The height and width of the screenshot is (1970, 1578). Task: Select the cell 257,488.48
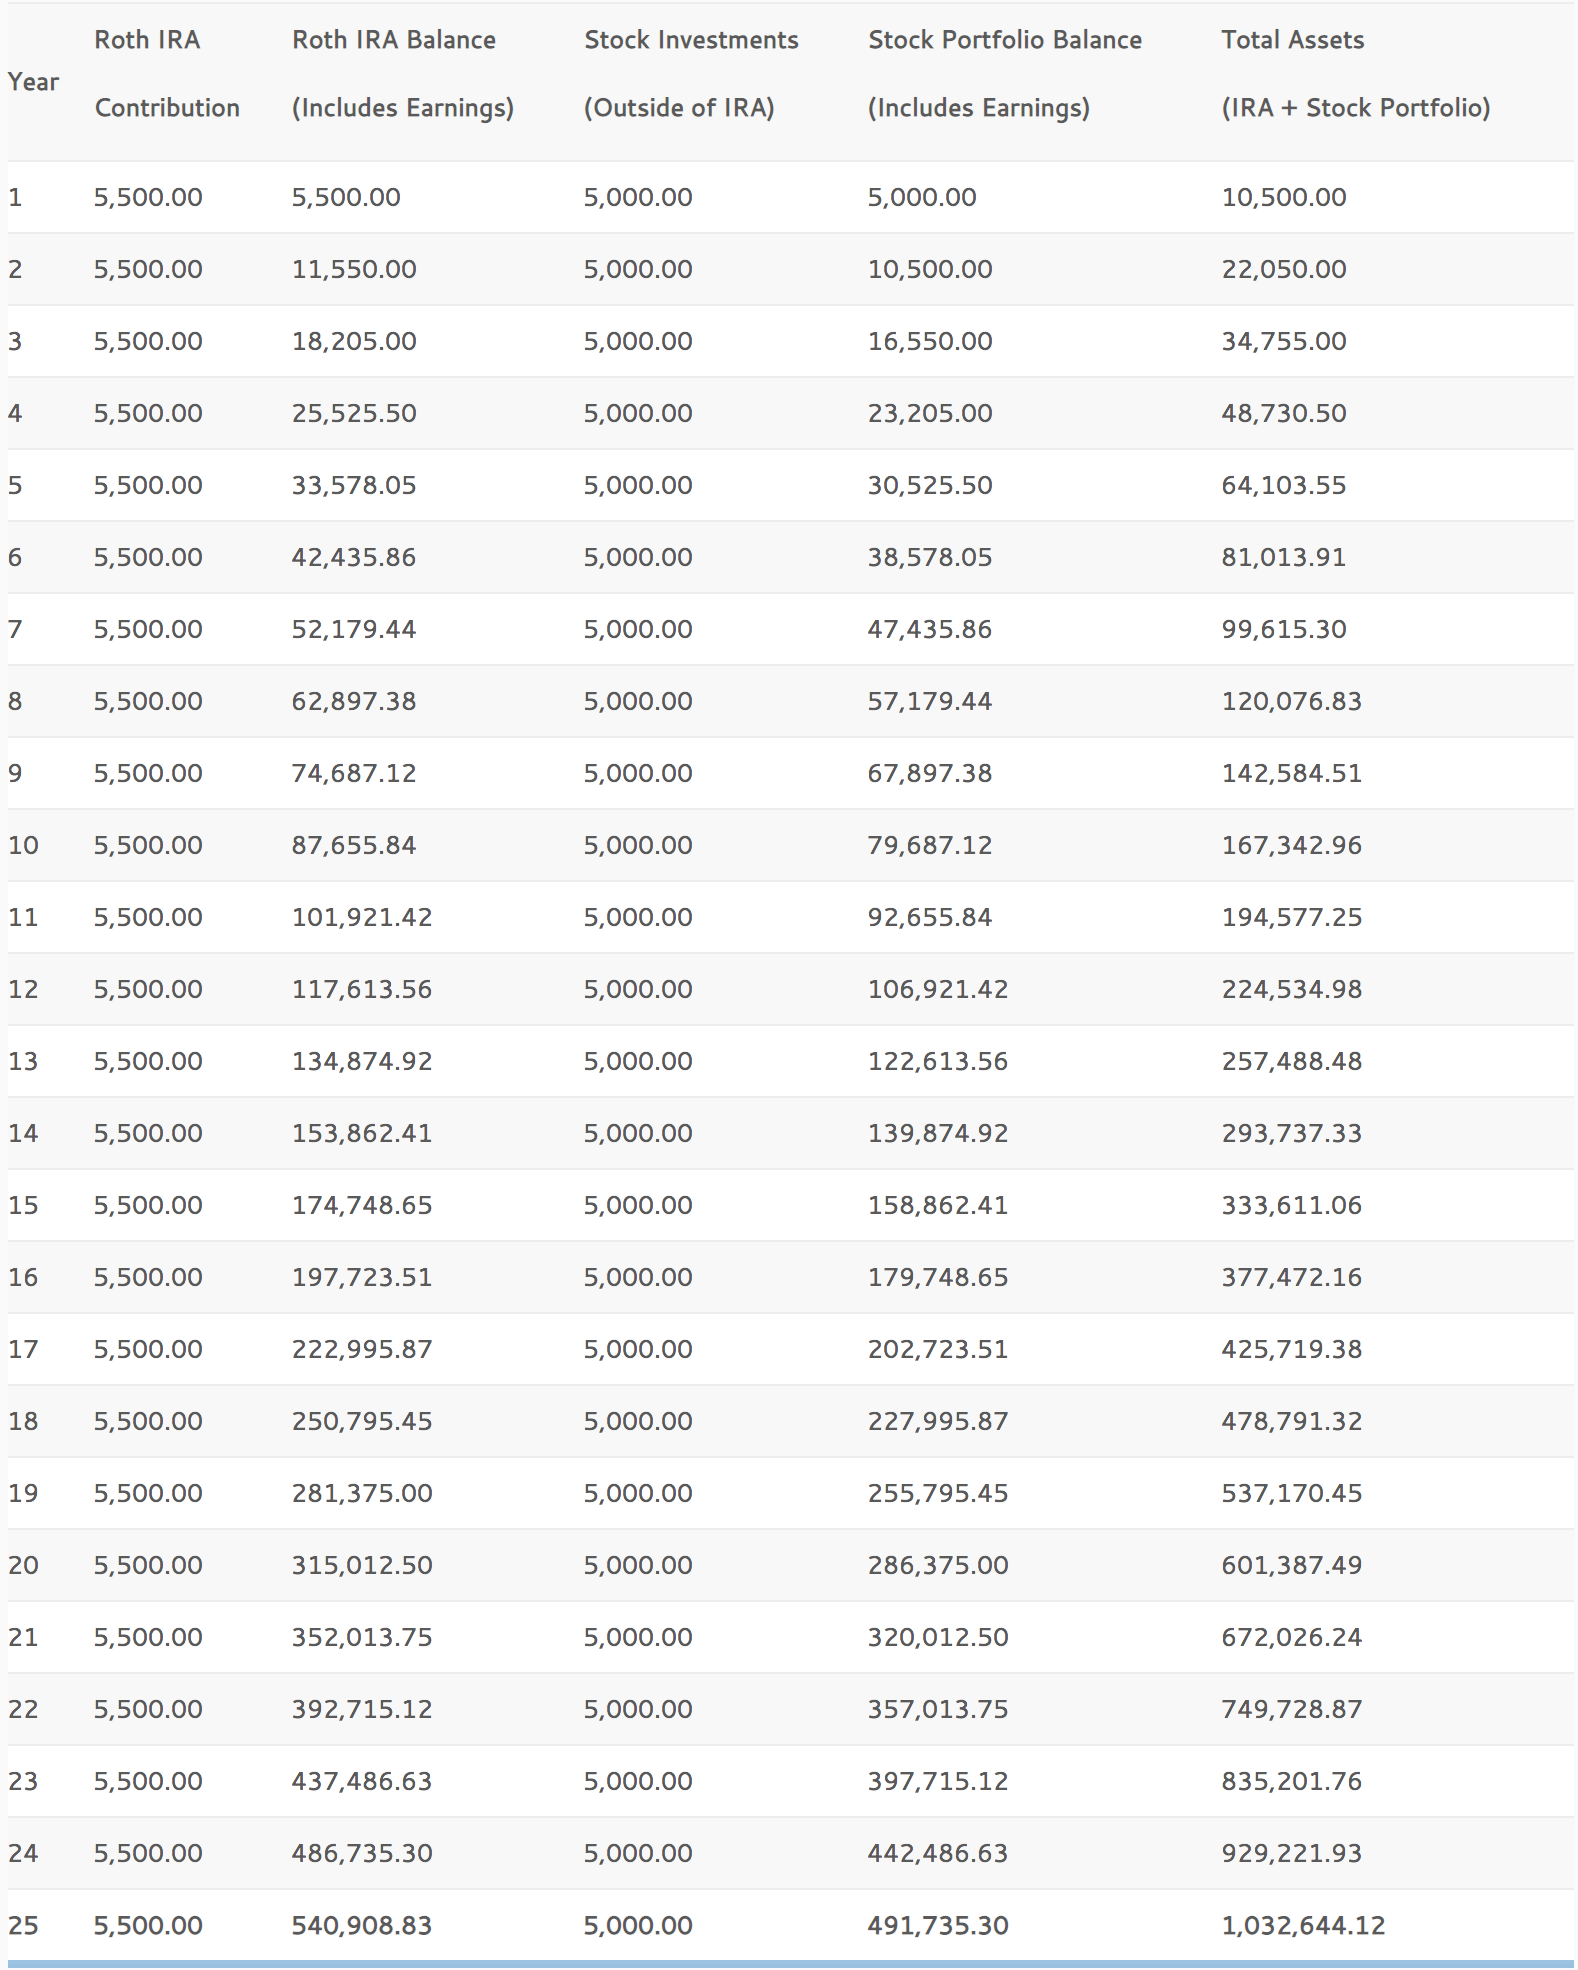tap(1292, 1061)
